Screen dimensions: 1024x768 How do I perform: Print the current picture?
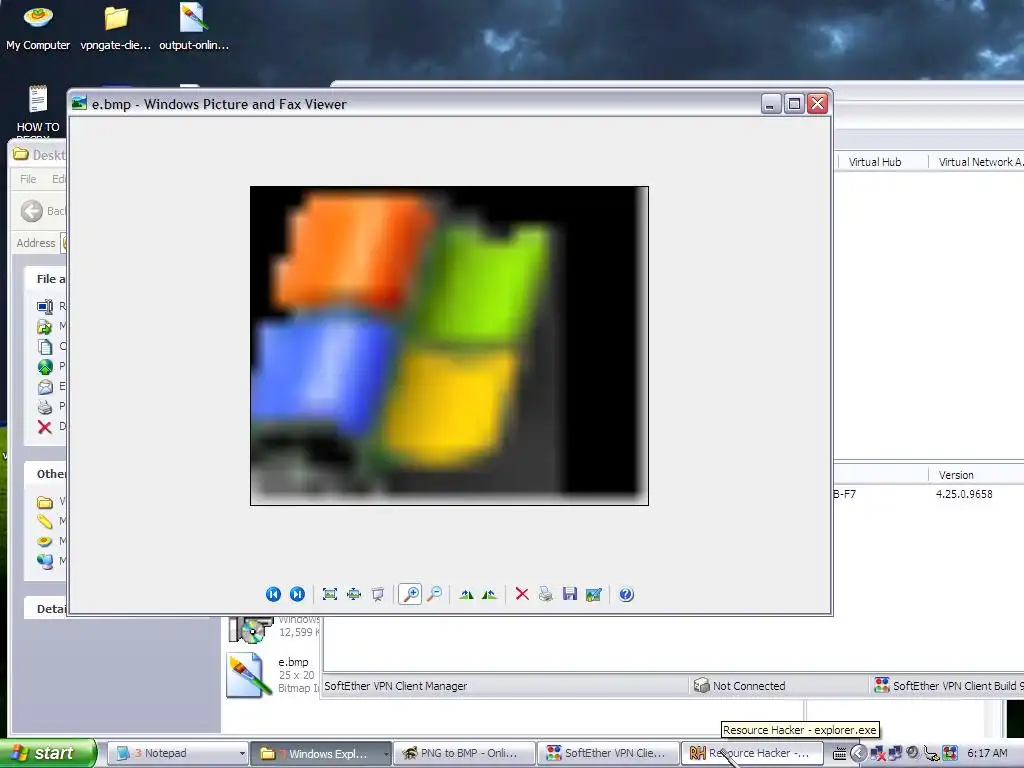546,594
